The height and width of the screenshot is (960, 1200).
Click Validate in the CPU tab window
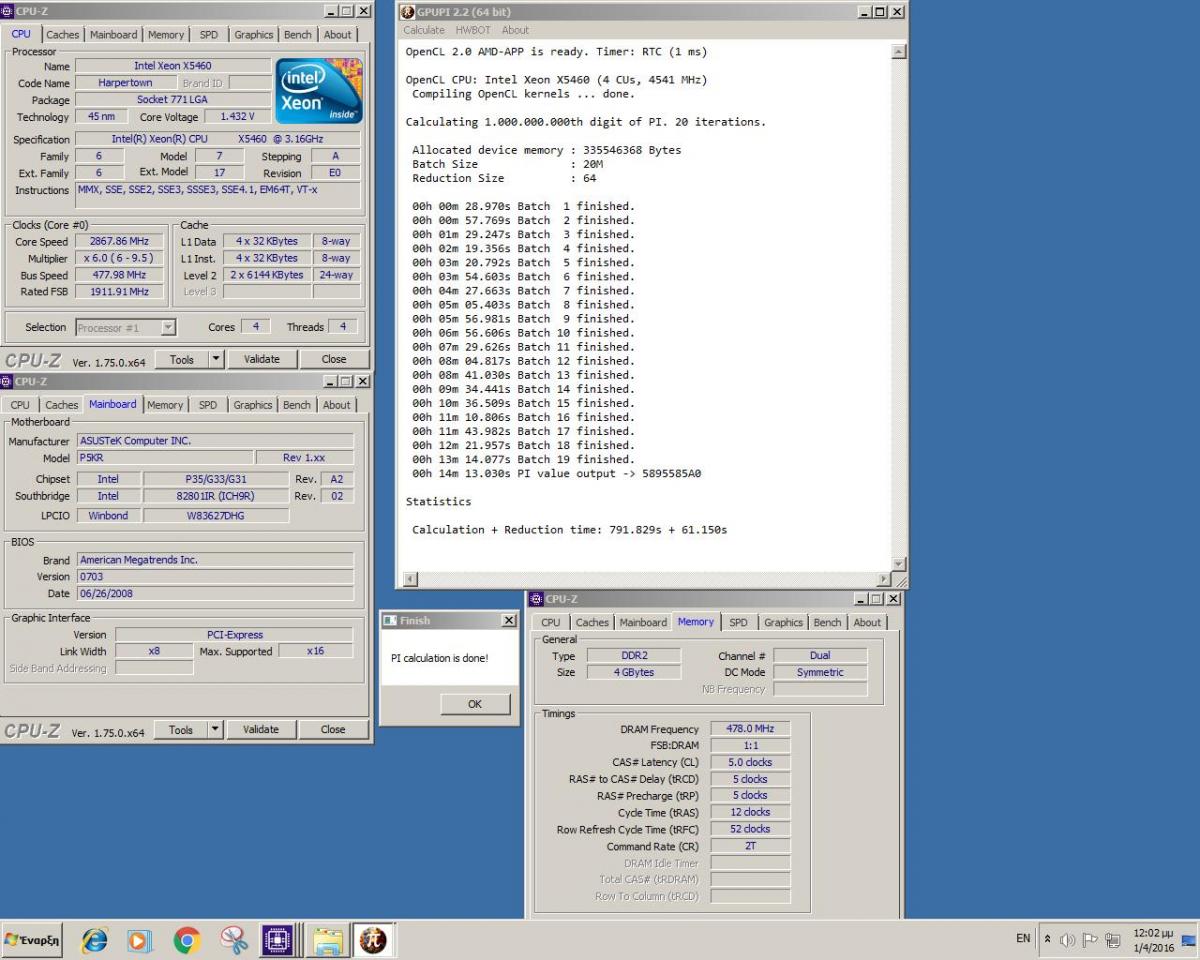(x=262, y=359)
